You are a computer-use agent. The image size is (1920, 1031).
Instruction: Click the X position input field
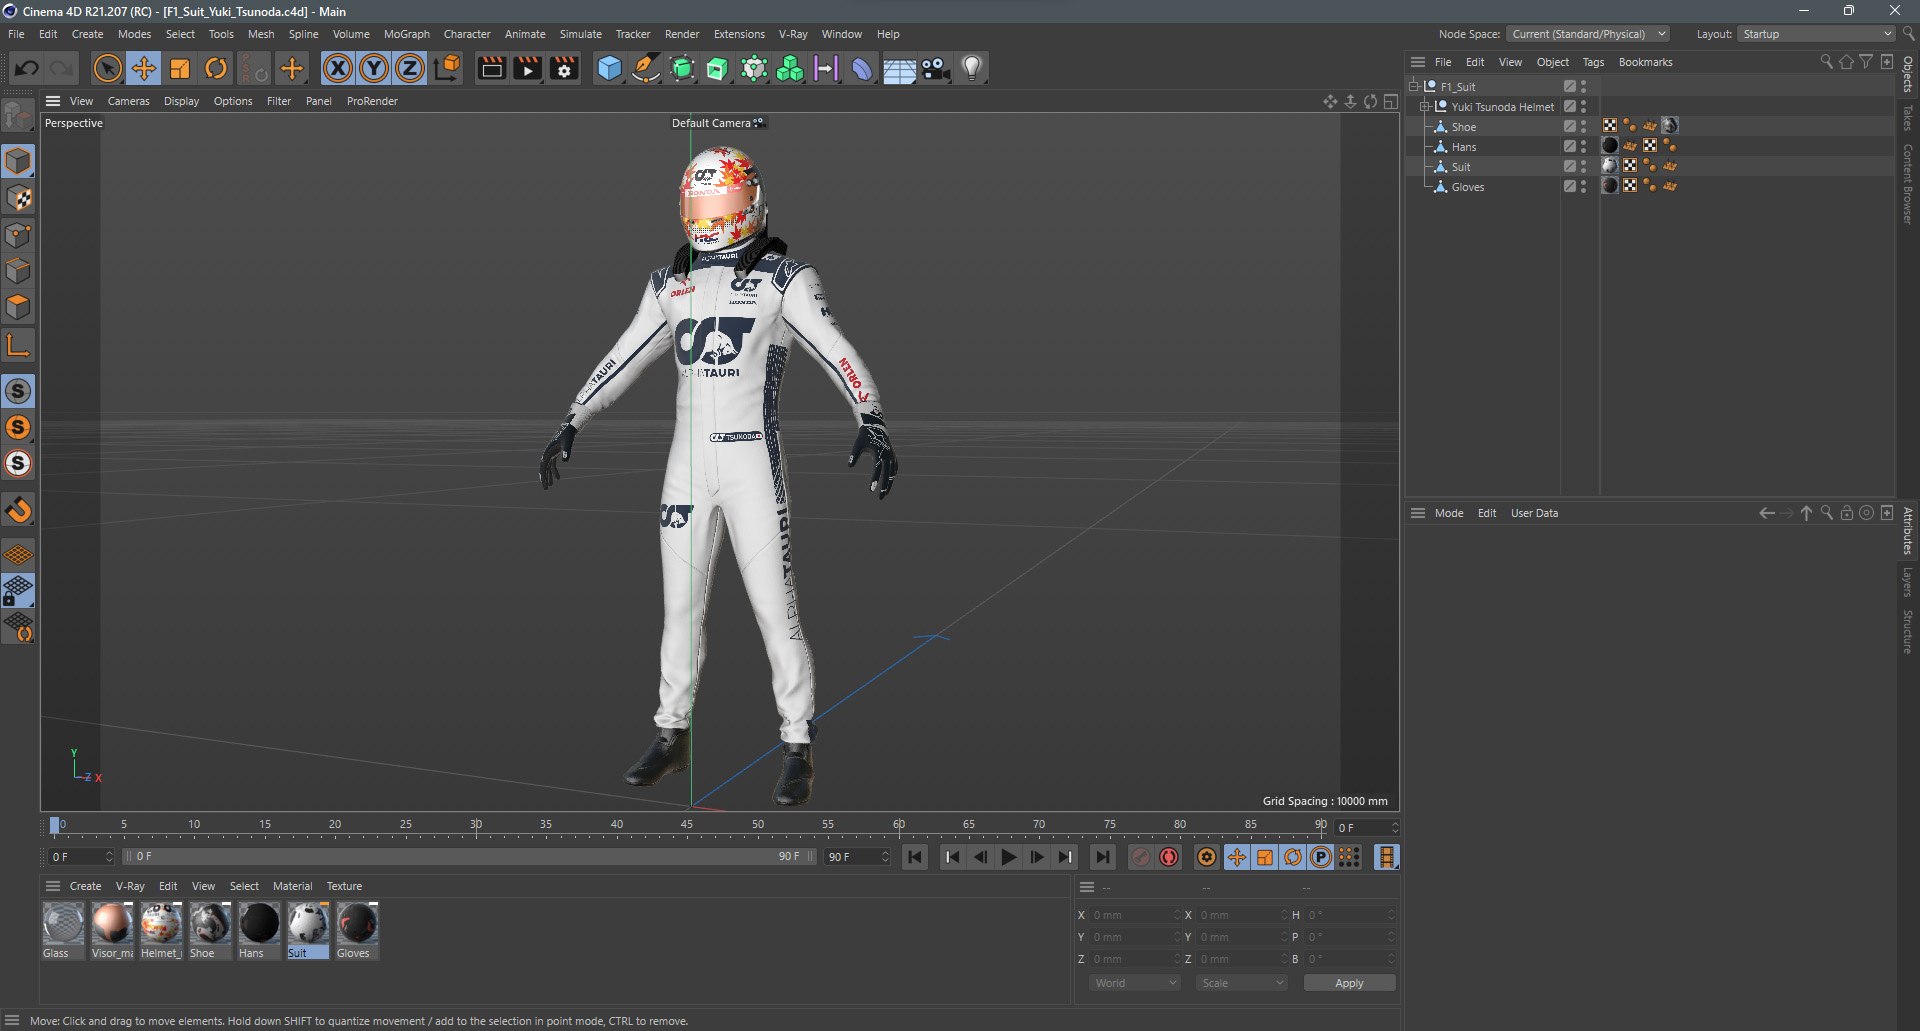coord(1134,915)
